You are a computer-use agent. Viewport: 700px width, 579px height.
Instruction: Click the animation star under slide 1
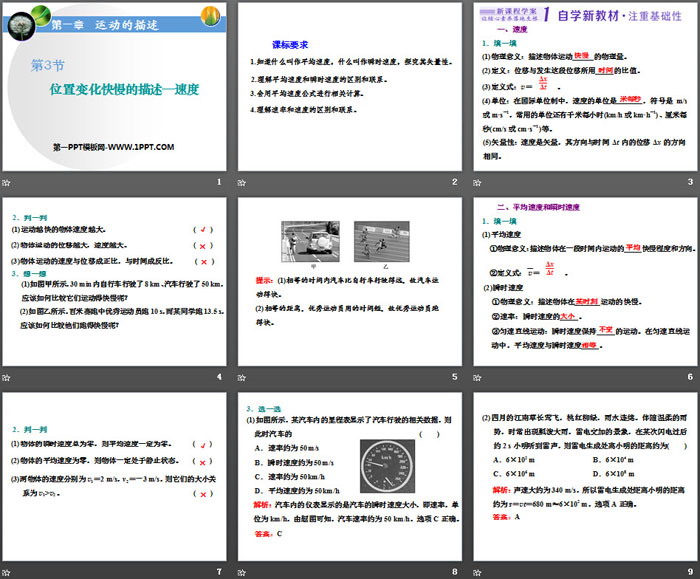pos(7,181)
